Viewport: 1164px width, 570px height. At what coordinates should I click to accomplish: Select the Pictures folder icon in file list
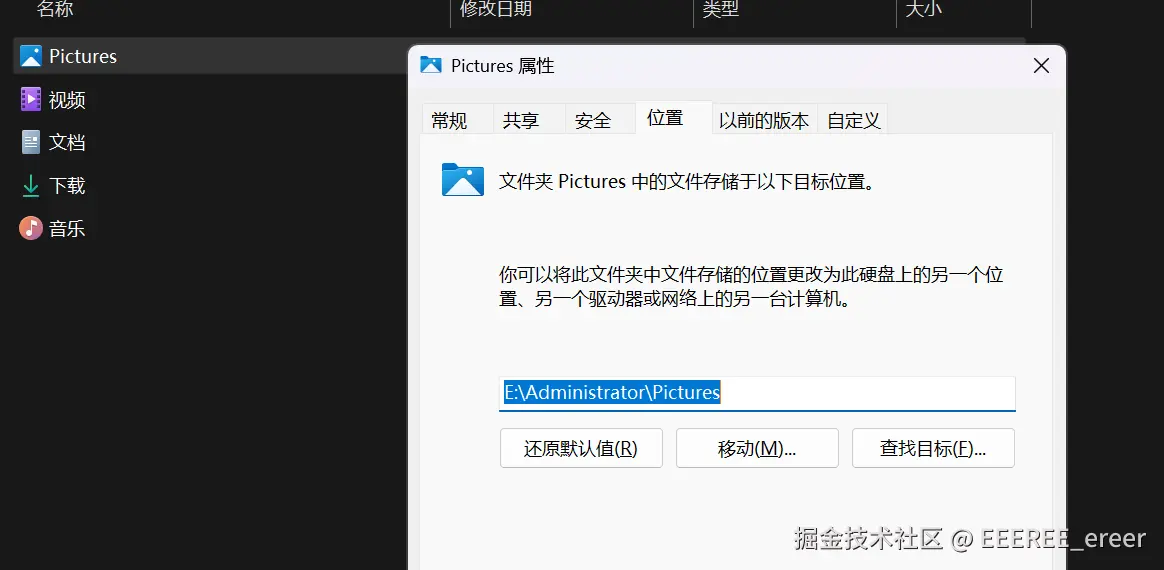pyautogui.click(x=30, y=56)
